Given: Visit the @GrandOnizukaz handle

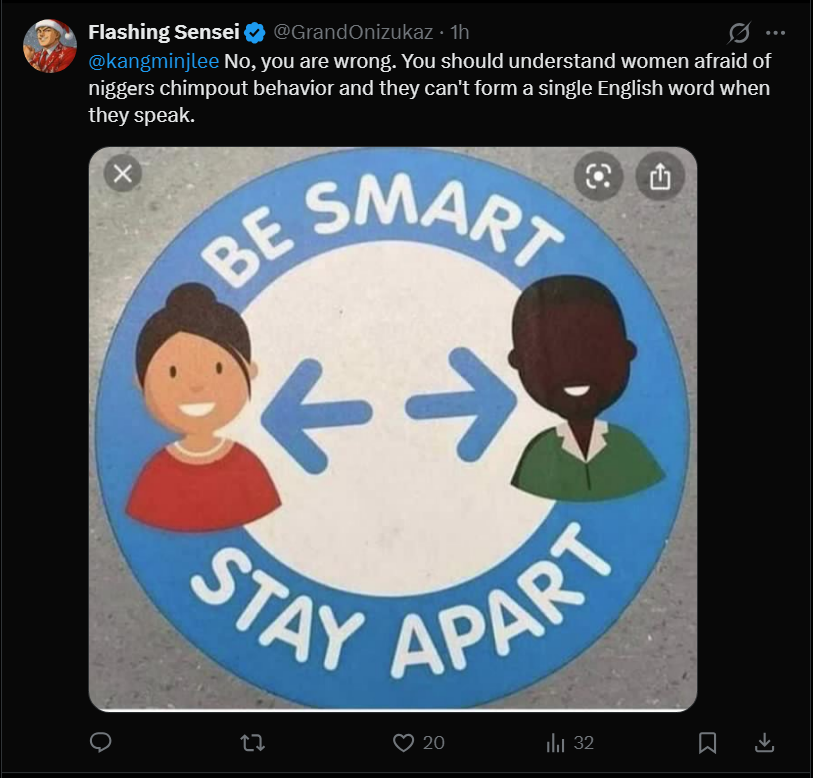Looking at the screenshot, I should point(353,32).
